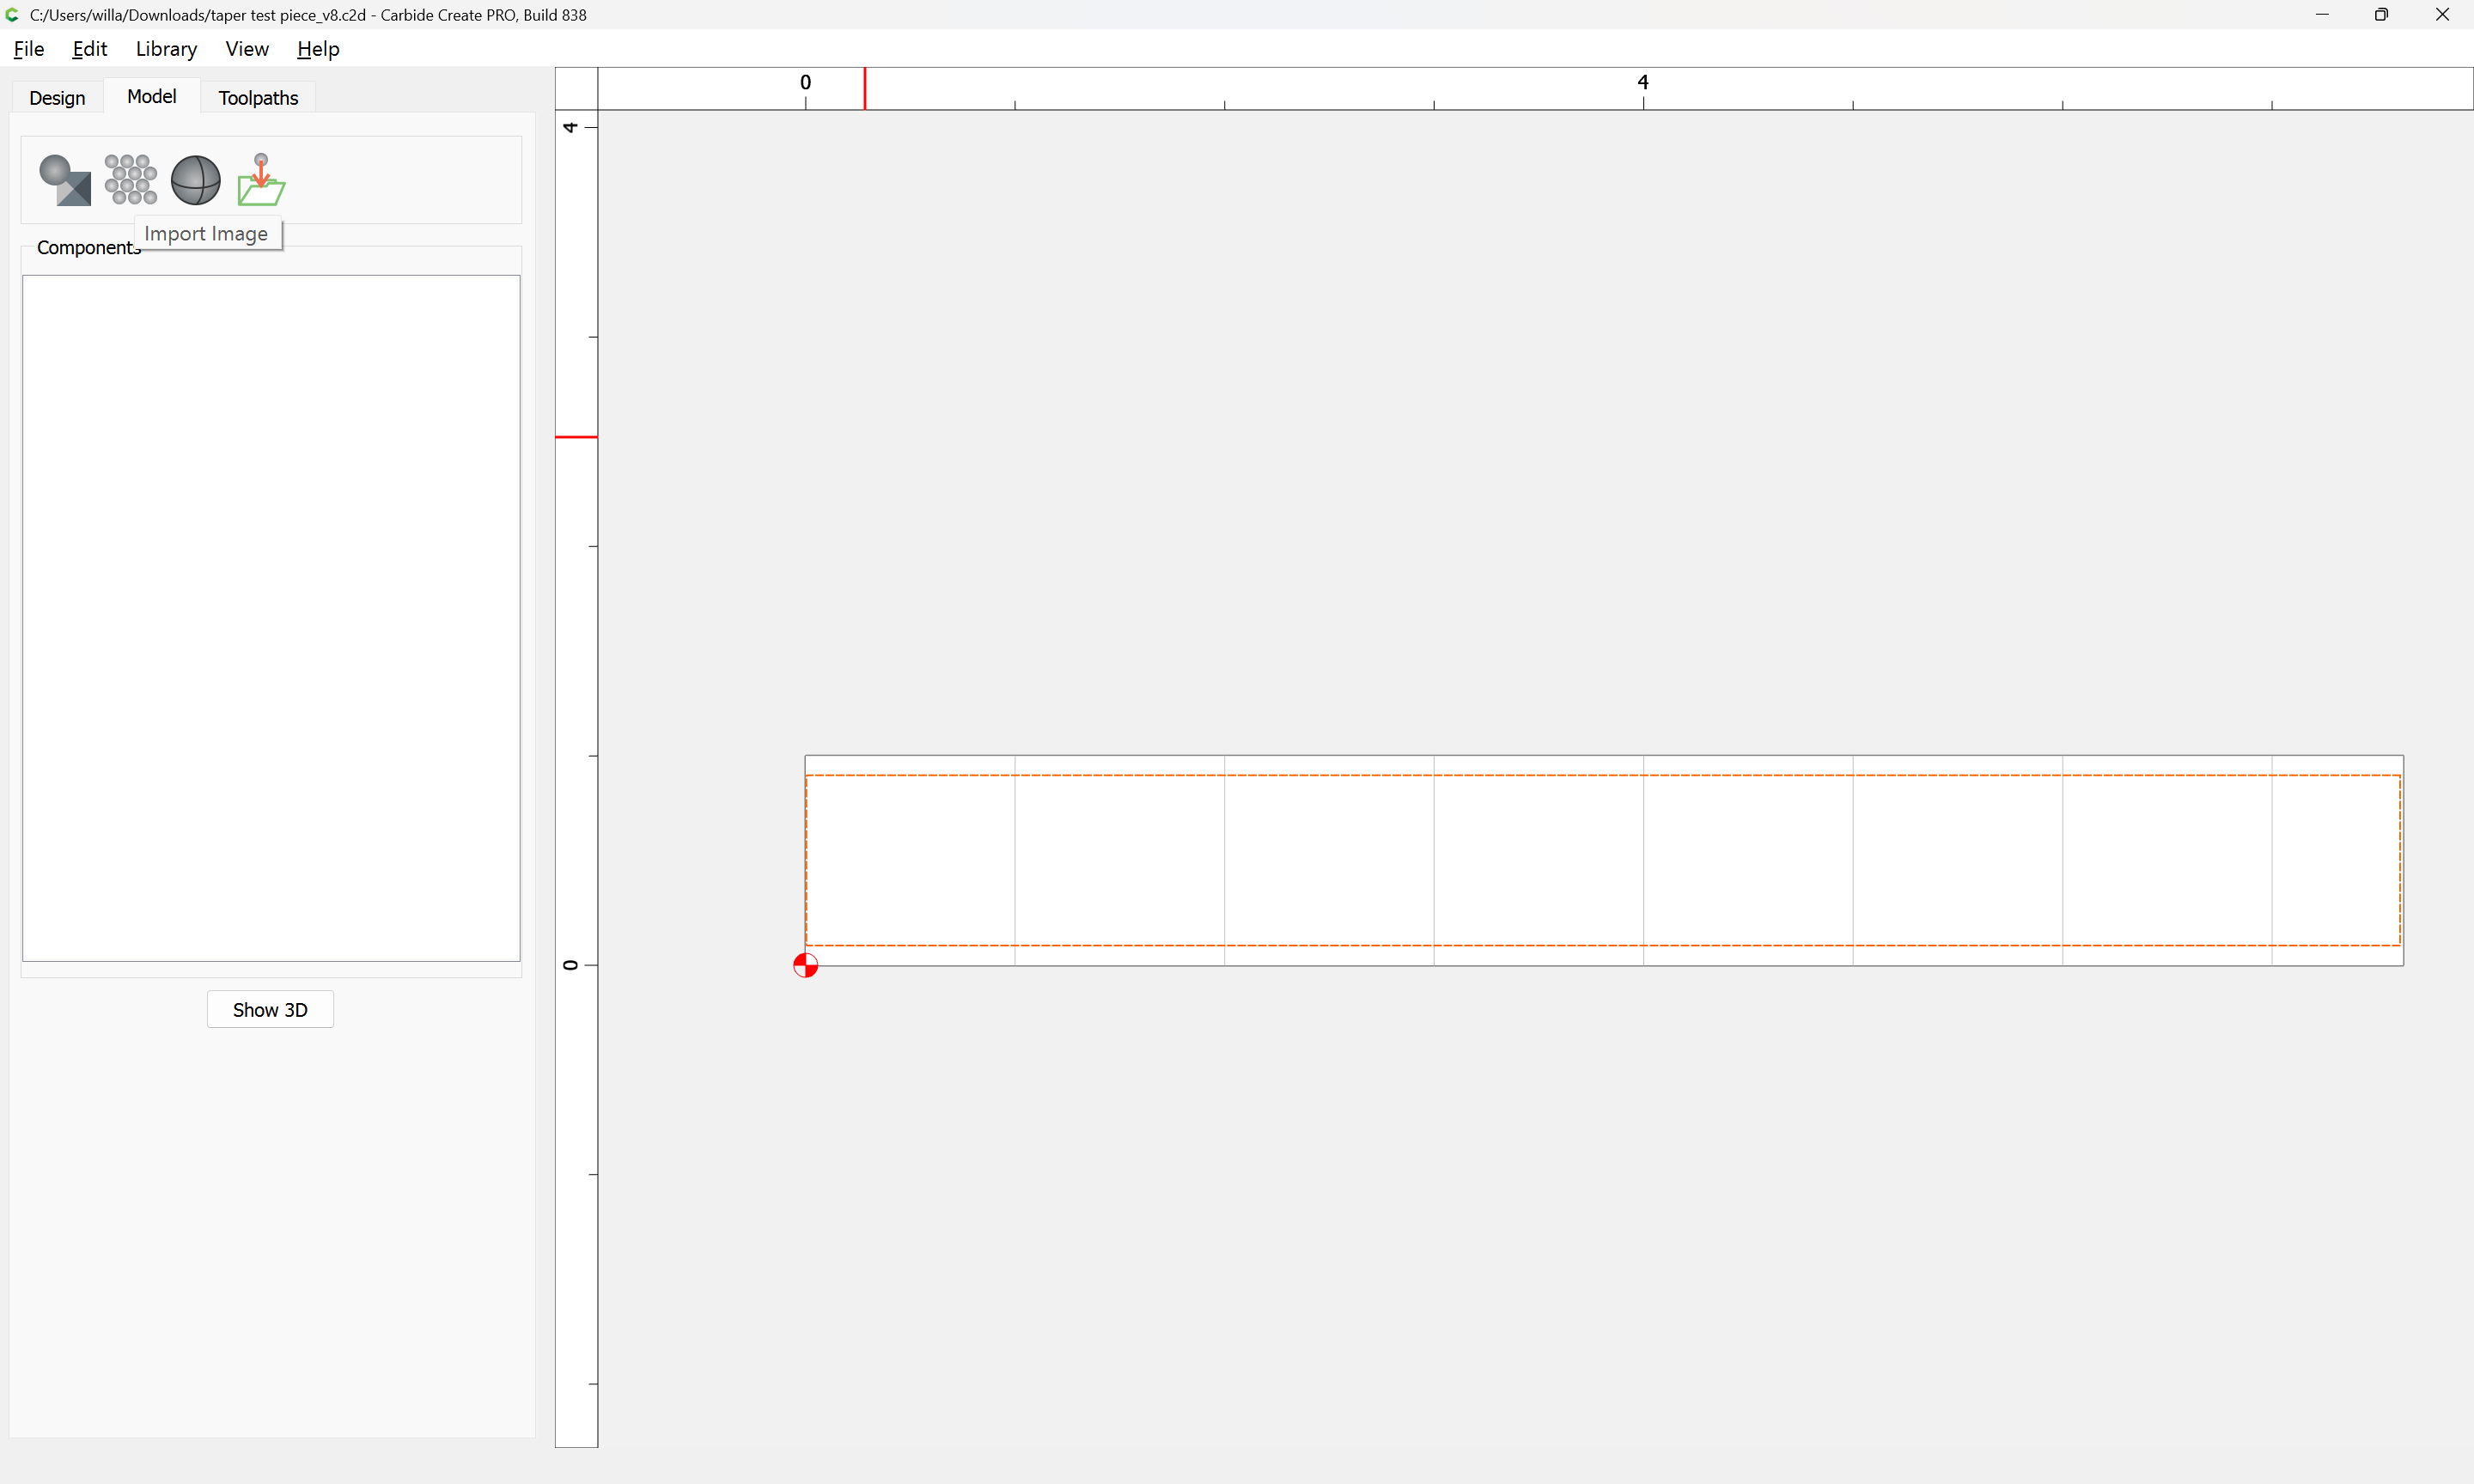Viewport: 2474px width, 1484px height.
Task: Click inside the empty Components list
Action: [x=271, y=617]
